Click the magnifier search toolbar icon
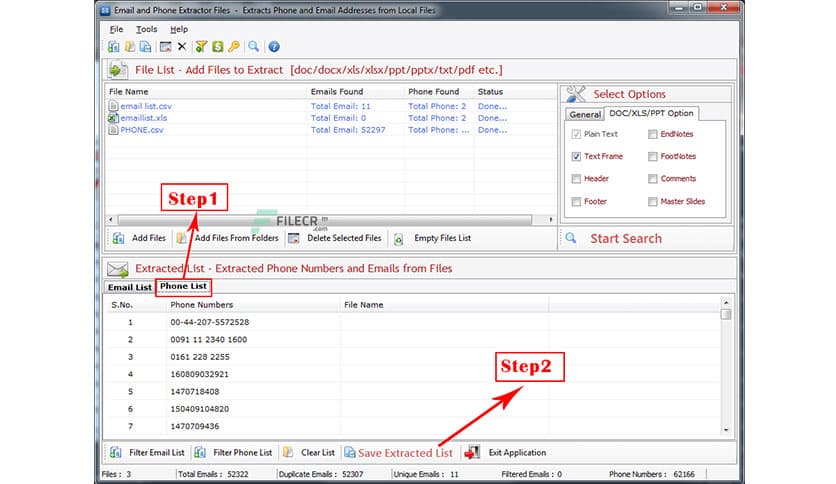The image size is (836, 484). pos(253,47)
